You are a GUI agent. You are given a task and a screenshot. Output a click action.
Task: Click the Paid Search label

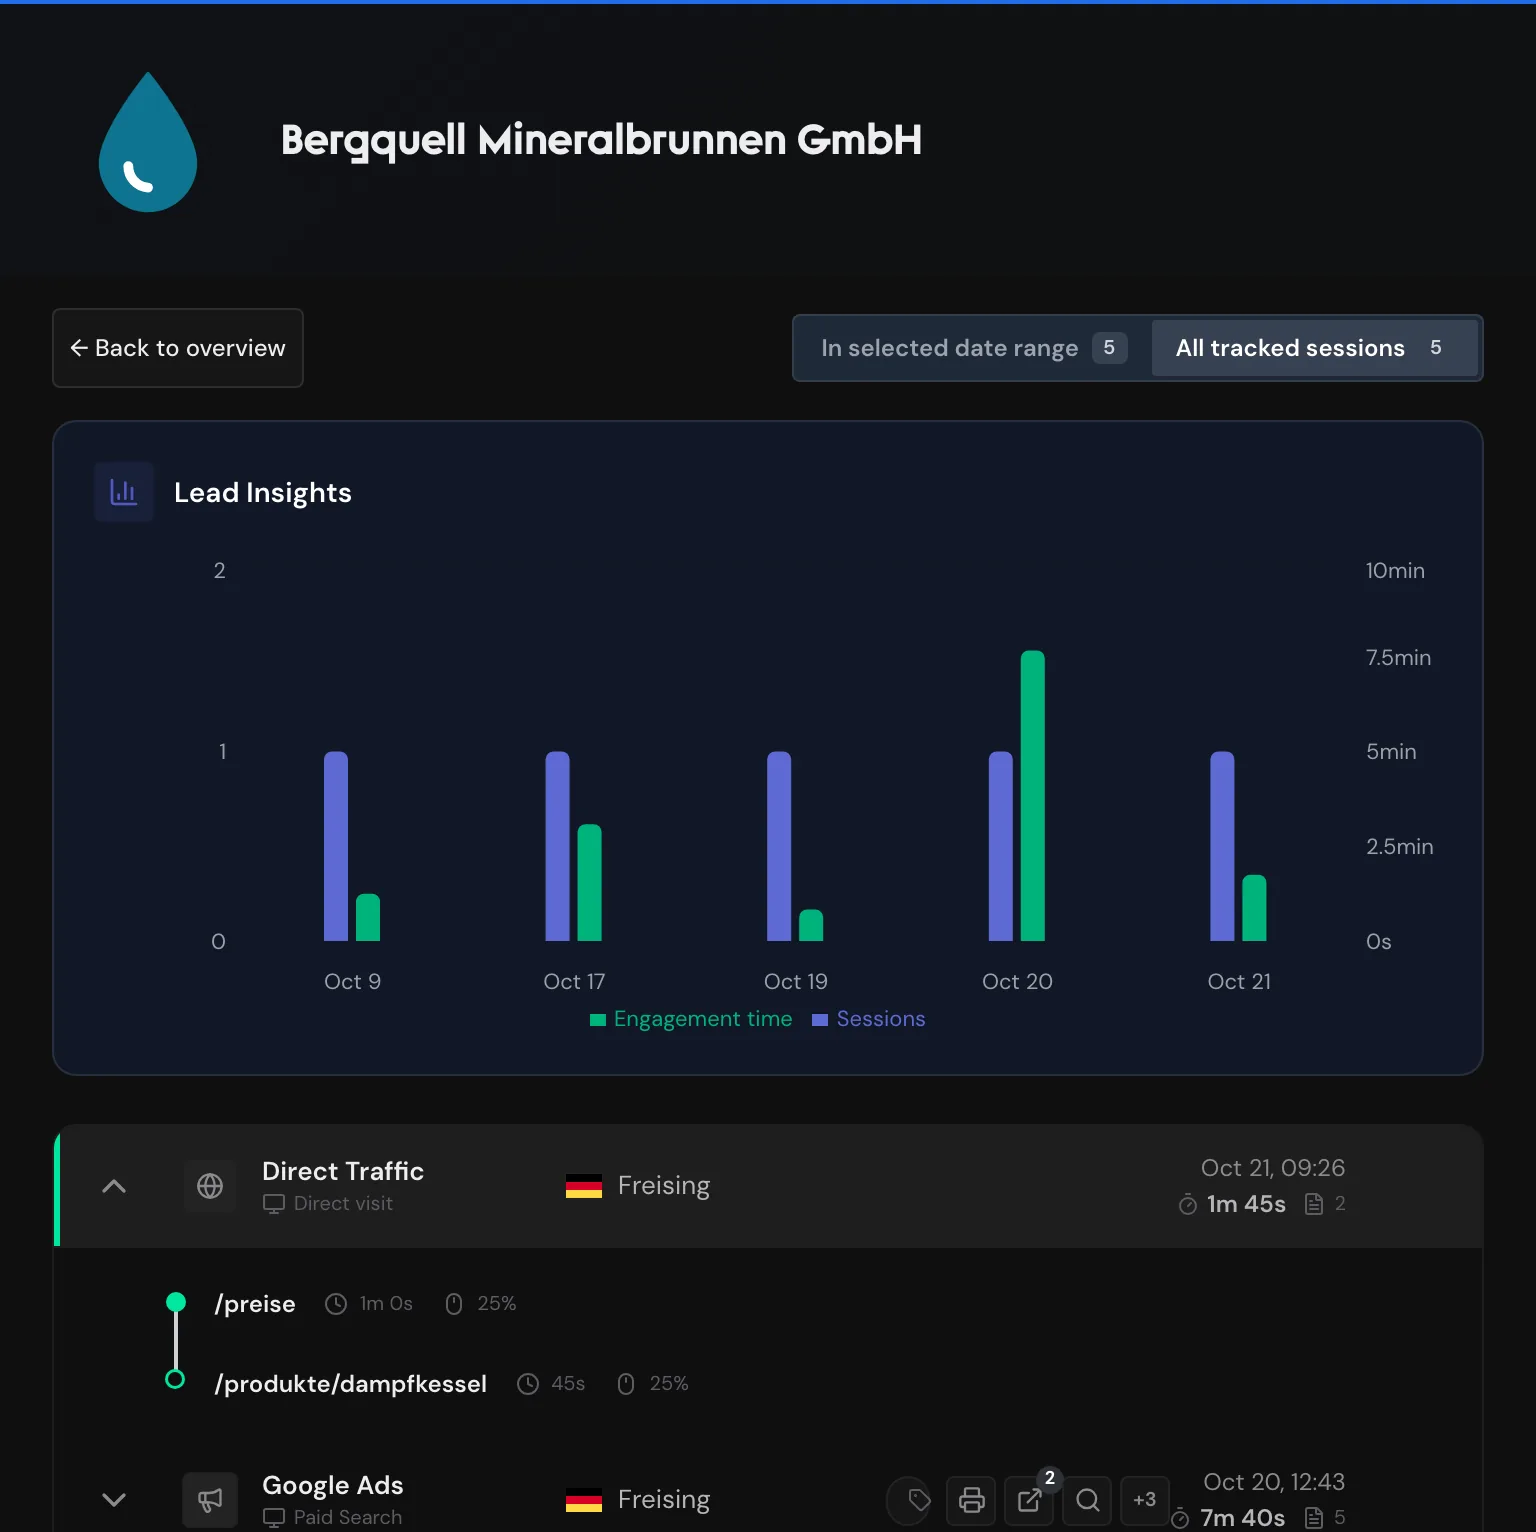[348, 1517]
